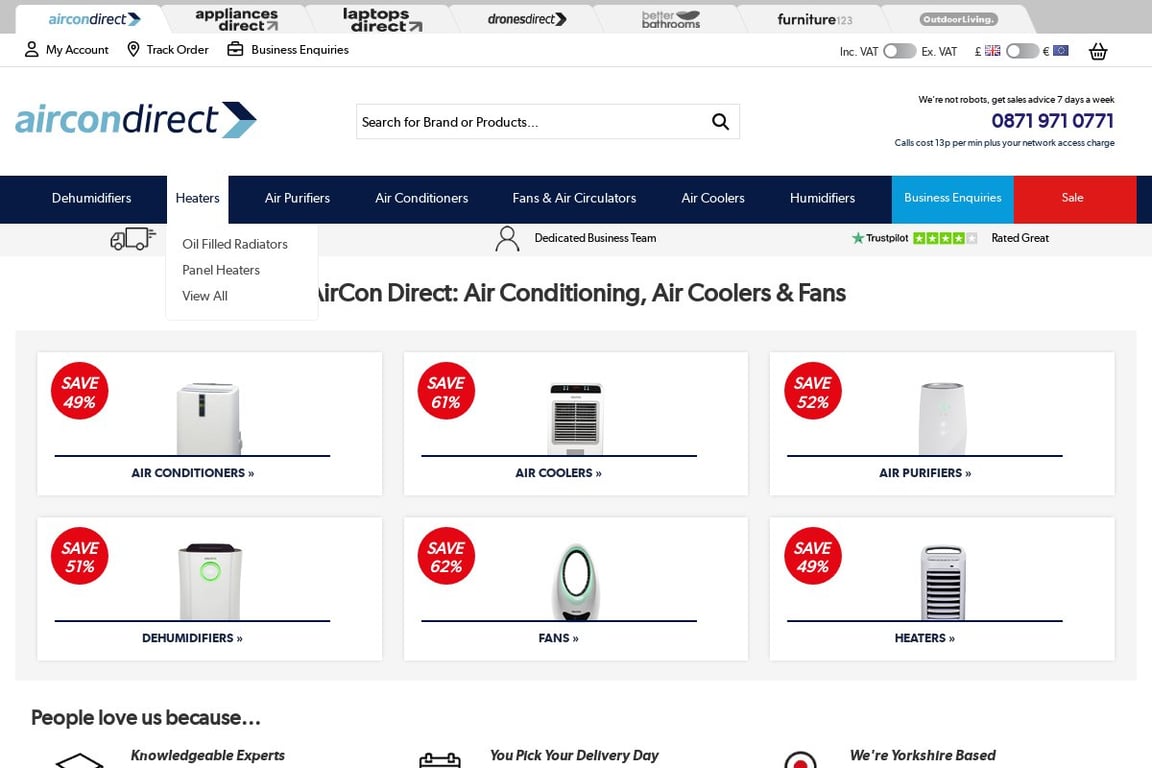This screenshot has width=1152, height=768.
Task: Click the Save 61% badge on Air Coolers
Action: [x=446, y=391]
